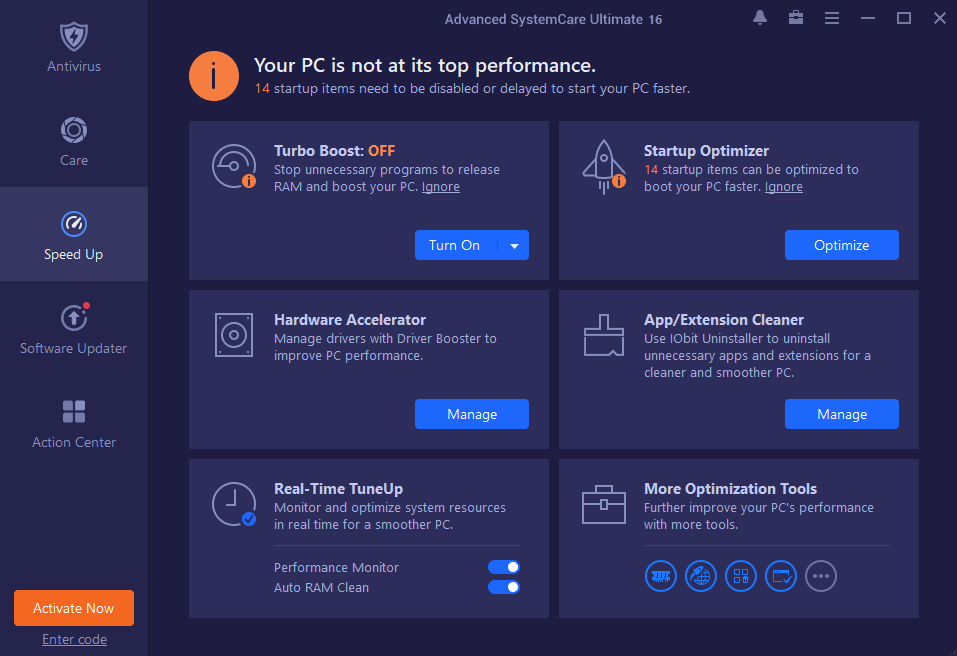
Task: Click the 'Startup Optimizer' heading
Action: pyautogui.click(x=706, y=151)
